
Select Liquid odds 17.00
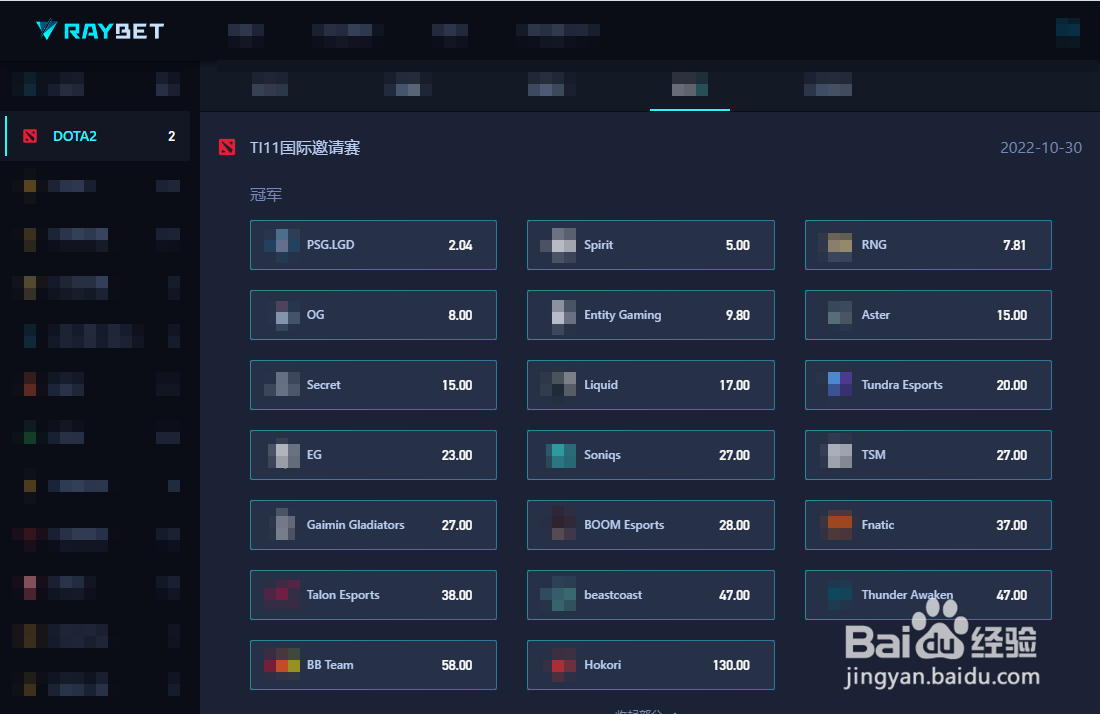pyautogui.click(x=650, y=385)
